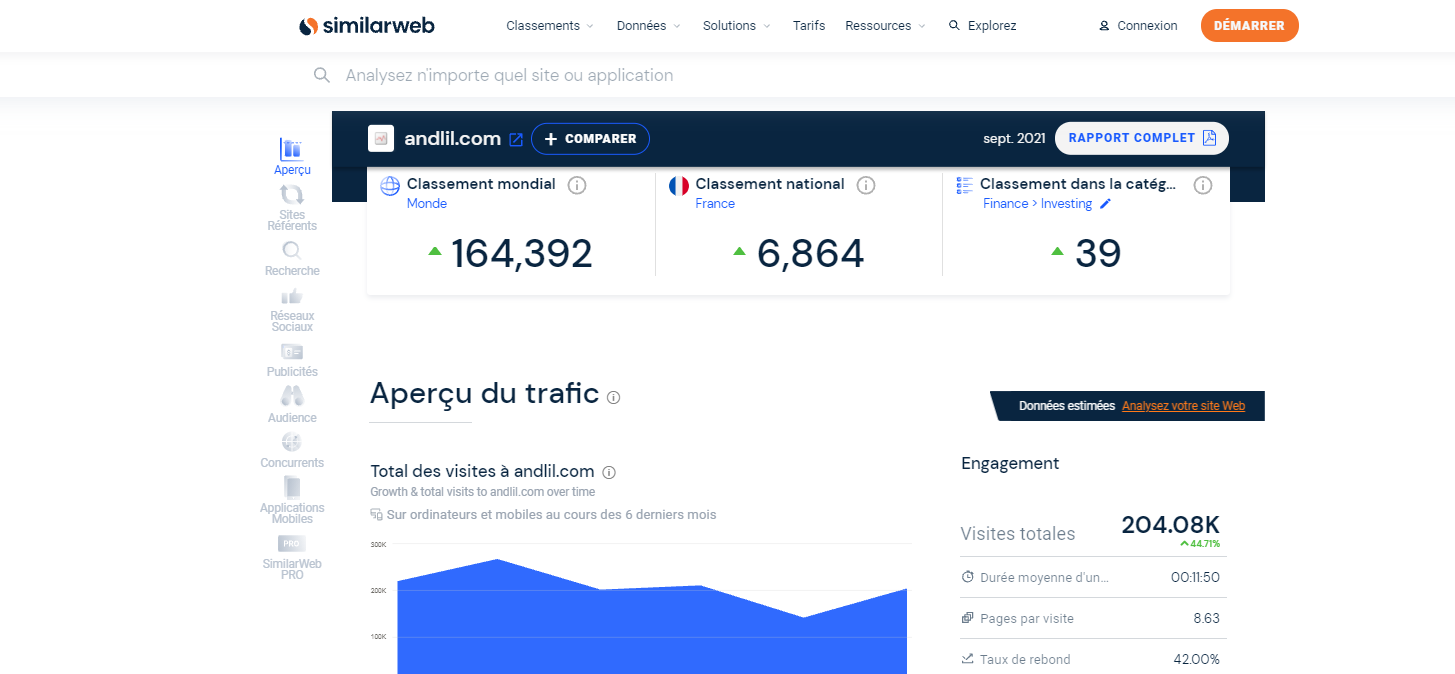Viewport: 1455px width, 674px height.
Task: Click the category rank value 39
Action: click(x=1098, y=254)
